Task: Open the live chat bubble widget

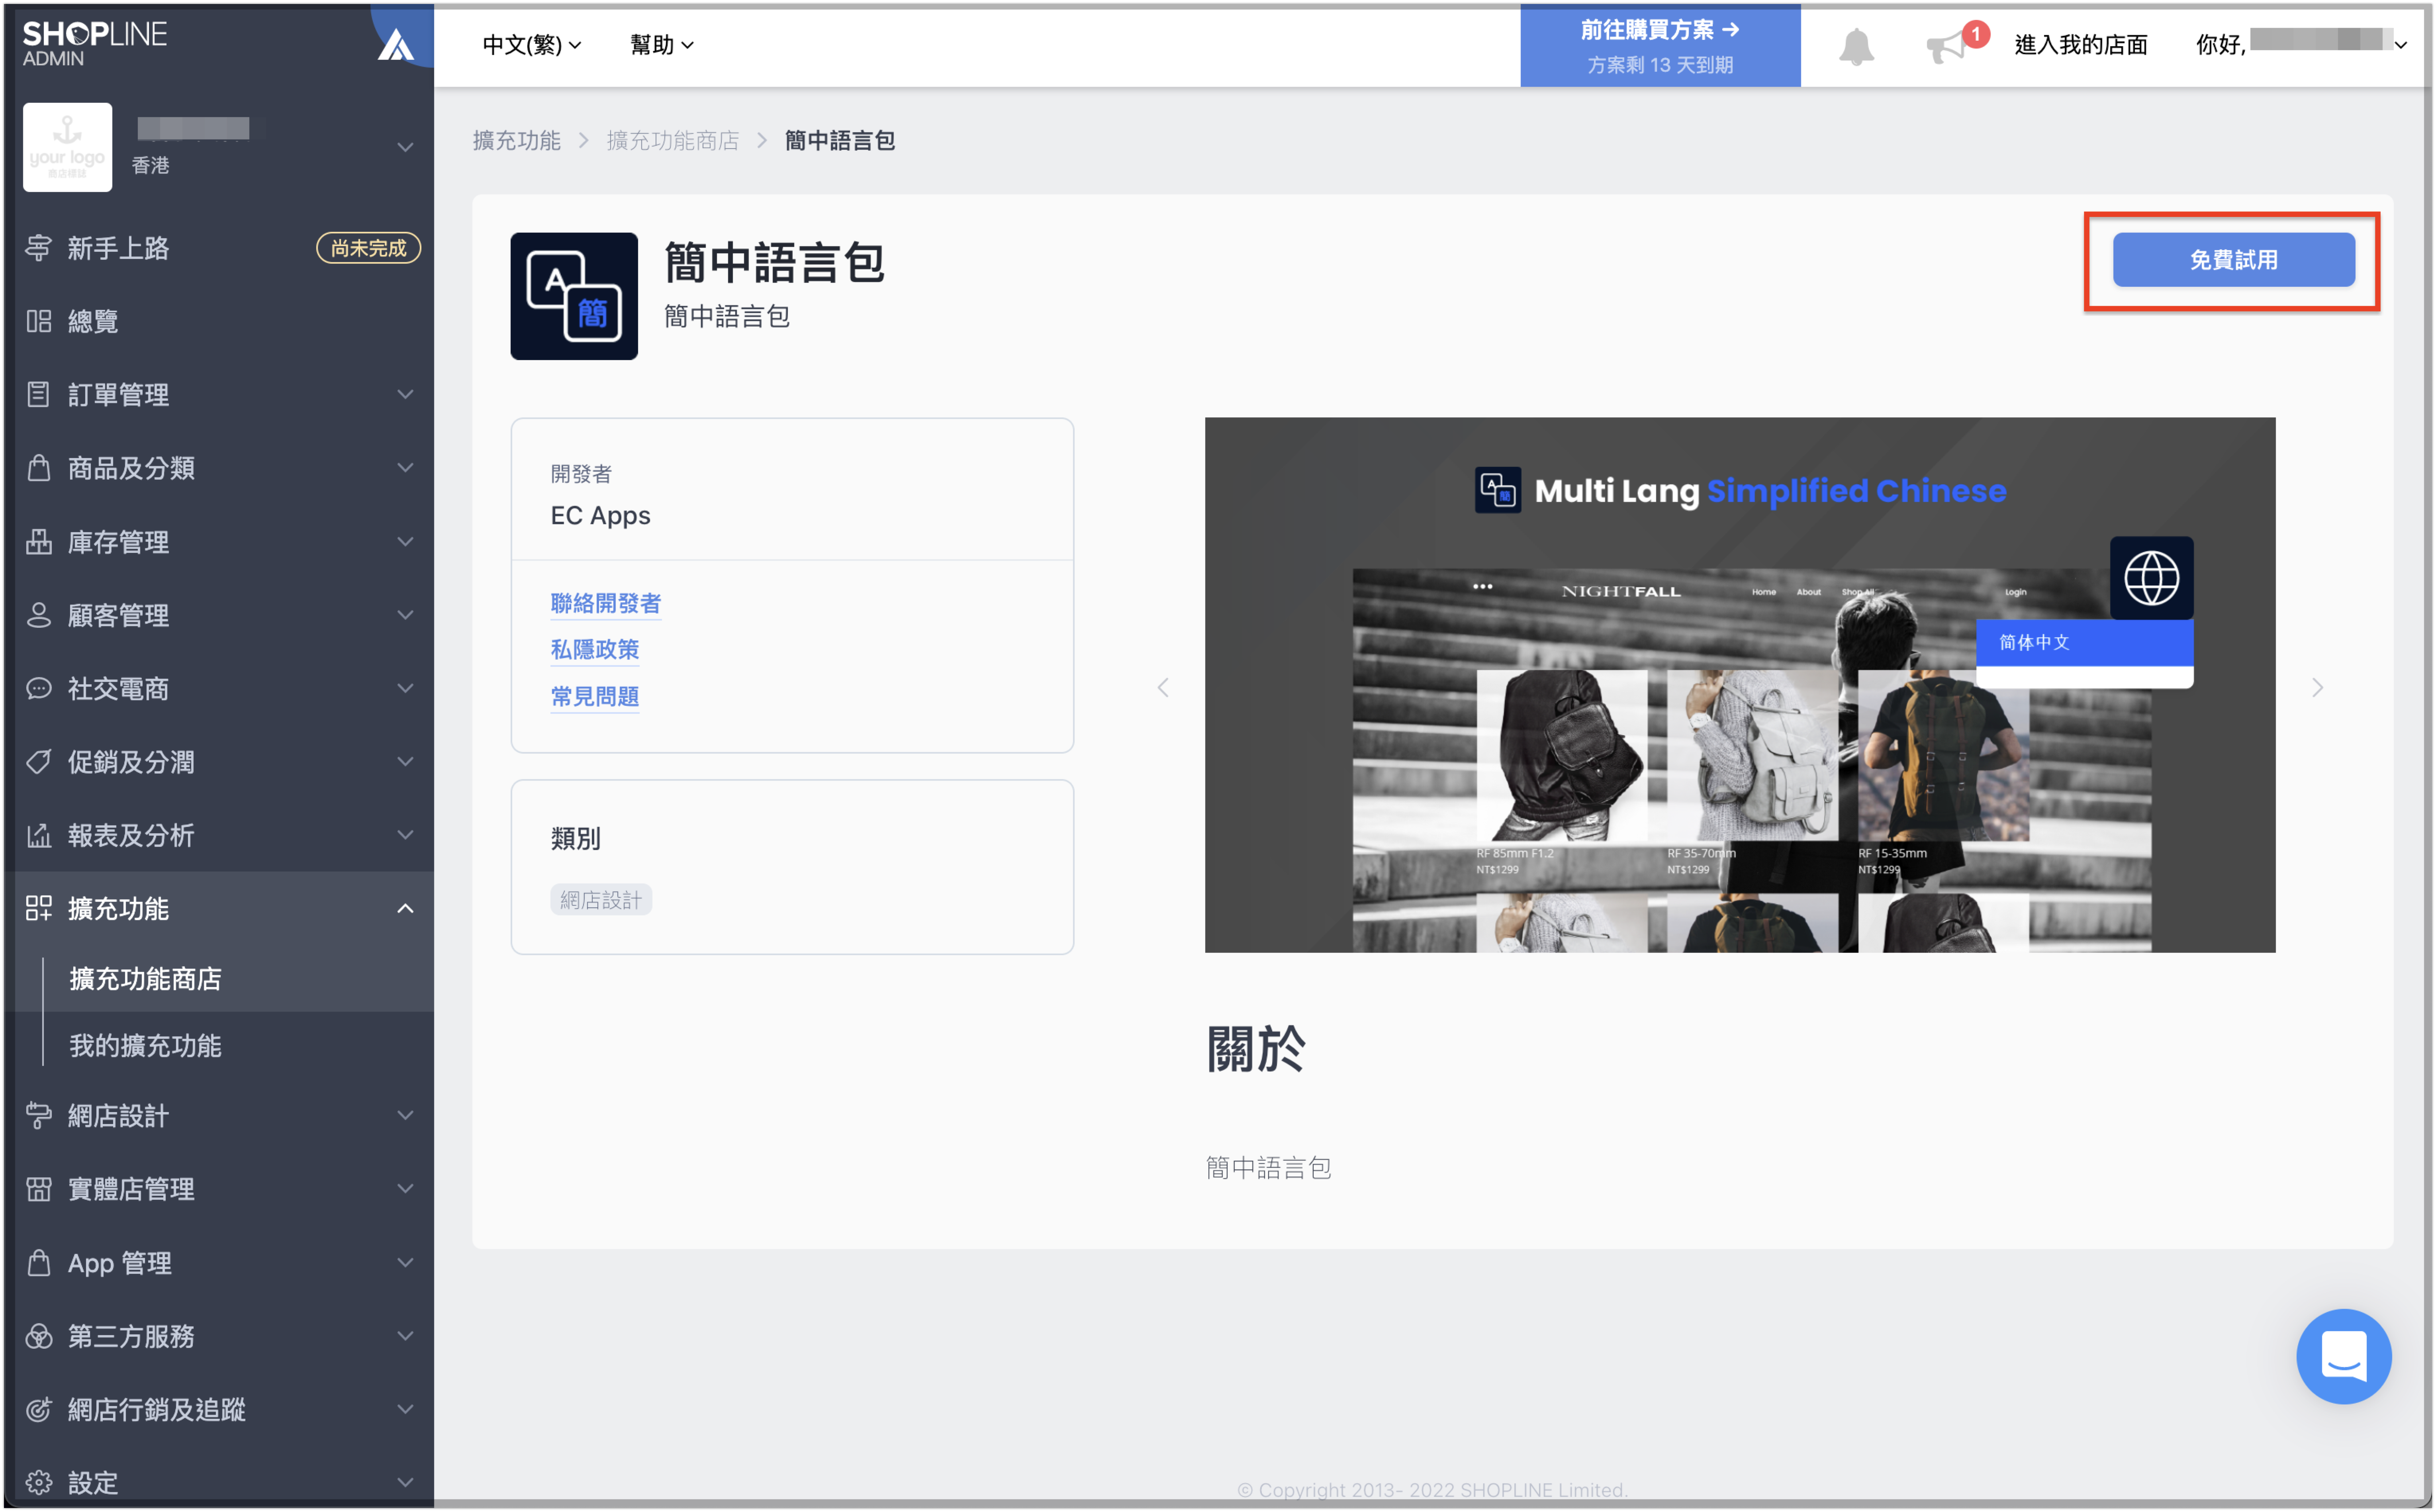Action: click(2343, 1356)
